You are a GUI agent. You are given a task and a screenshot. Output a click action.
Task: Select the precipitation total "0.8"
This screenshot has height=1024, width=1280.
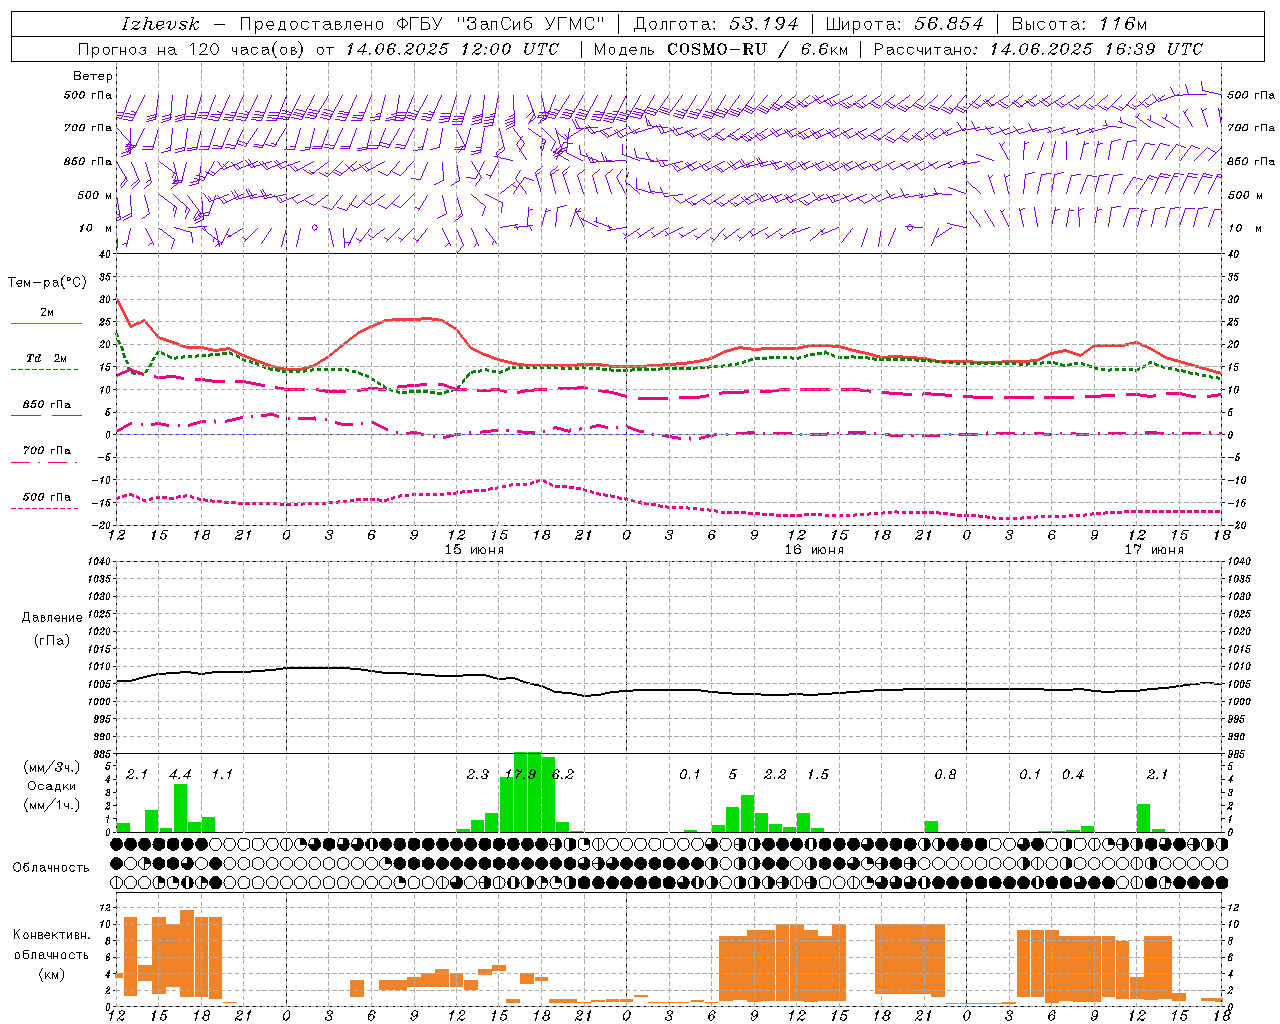tap(945, 774)
